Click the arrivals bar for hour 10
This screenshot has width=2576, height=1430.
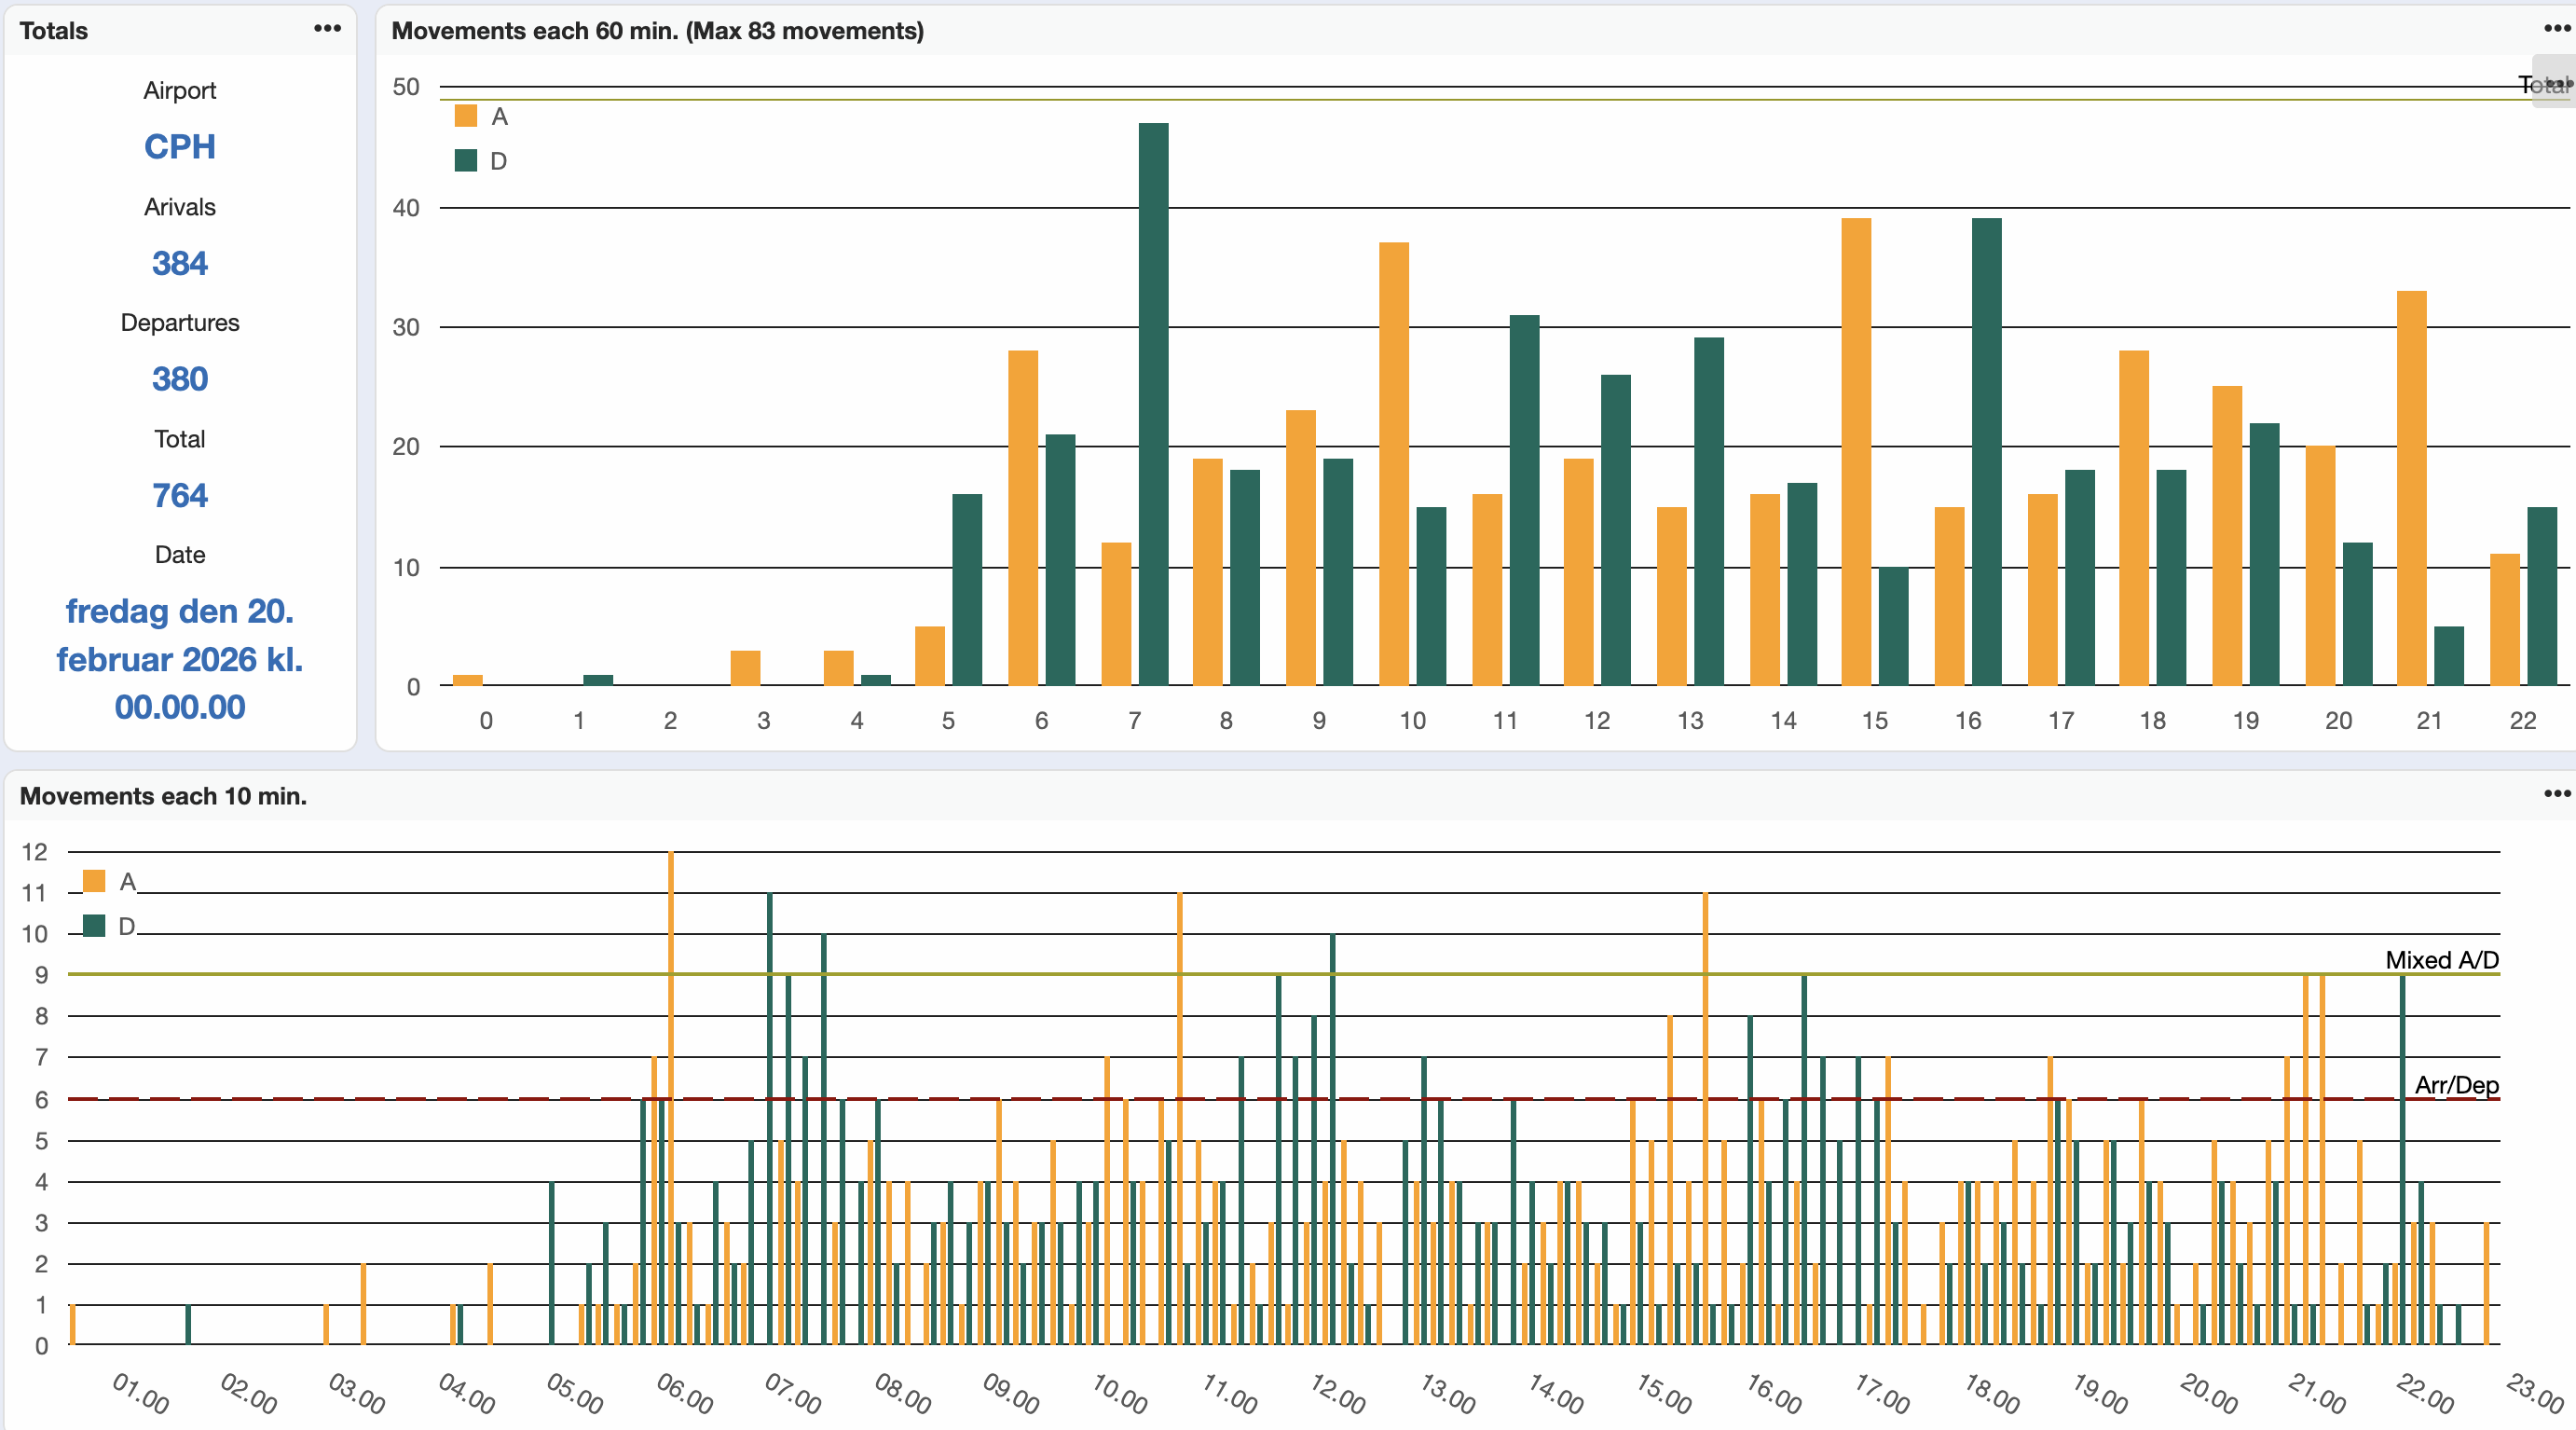point(1394,464)
